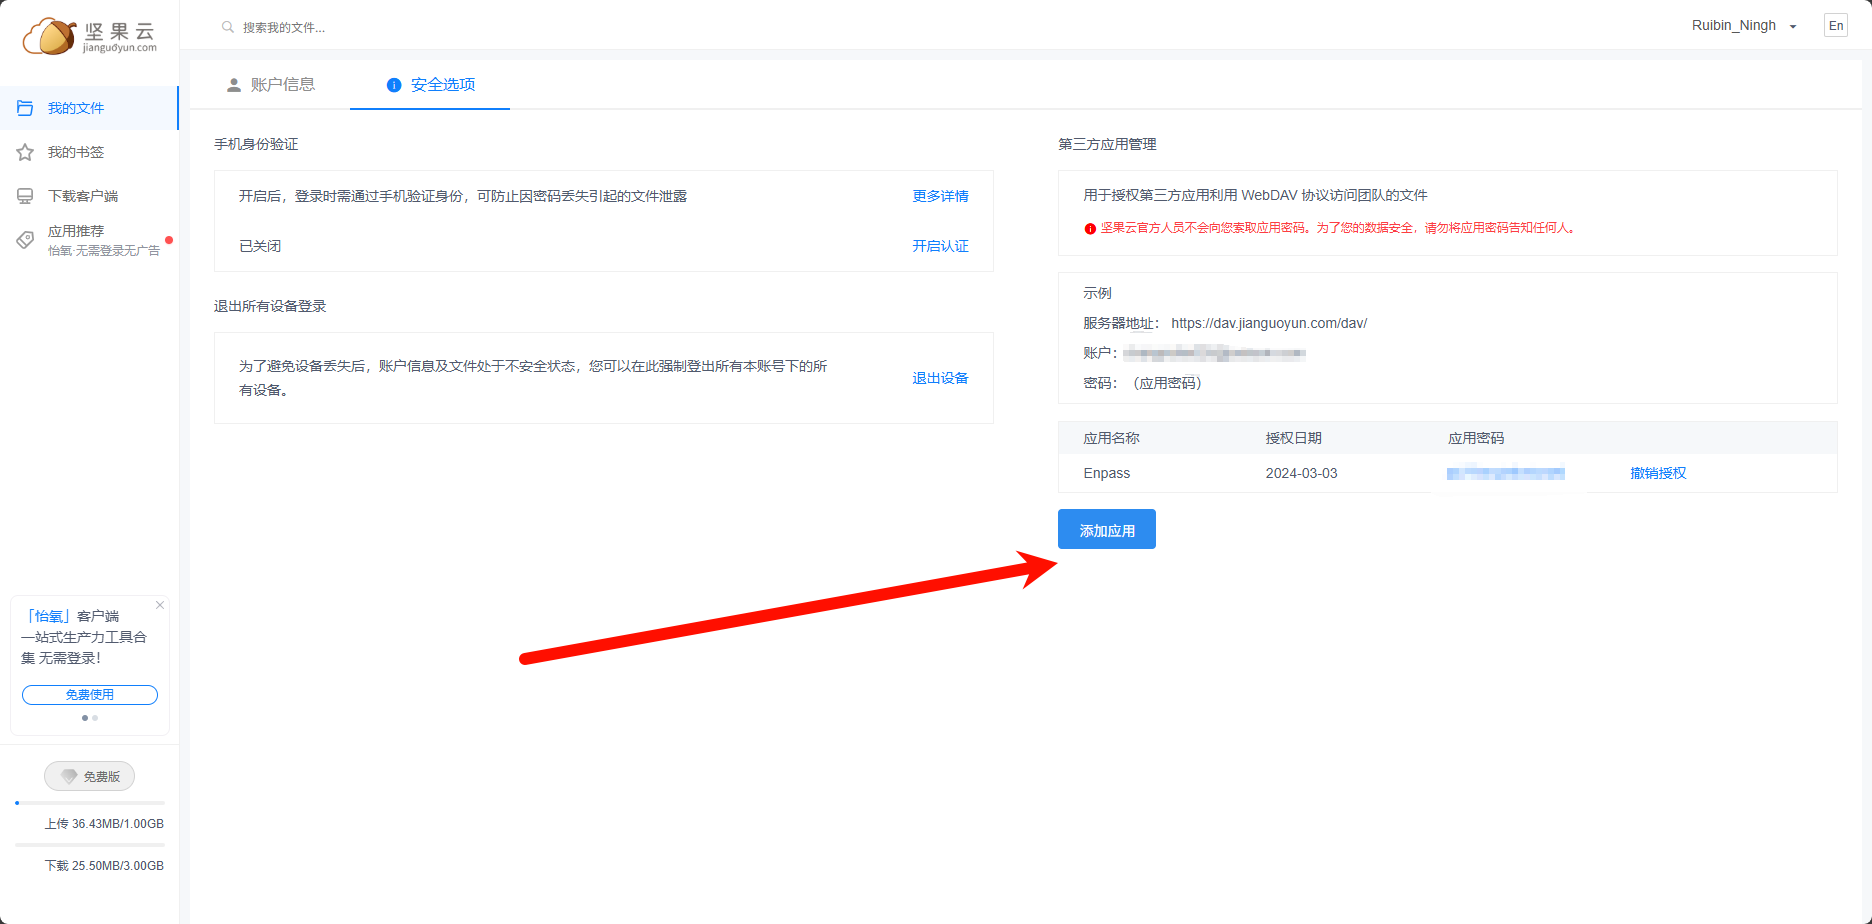Click the diamond icon on 免费版 badge
Screen dimensions: 1872x924
[69, 777]
